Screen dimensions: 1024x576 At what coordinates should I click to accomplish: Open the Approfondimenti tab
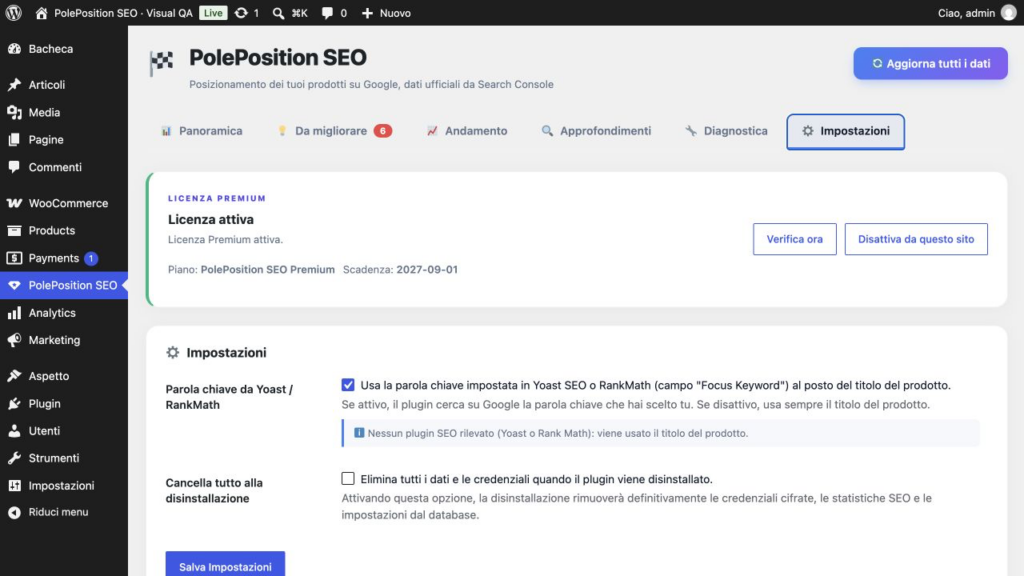pos(596,131)
